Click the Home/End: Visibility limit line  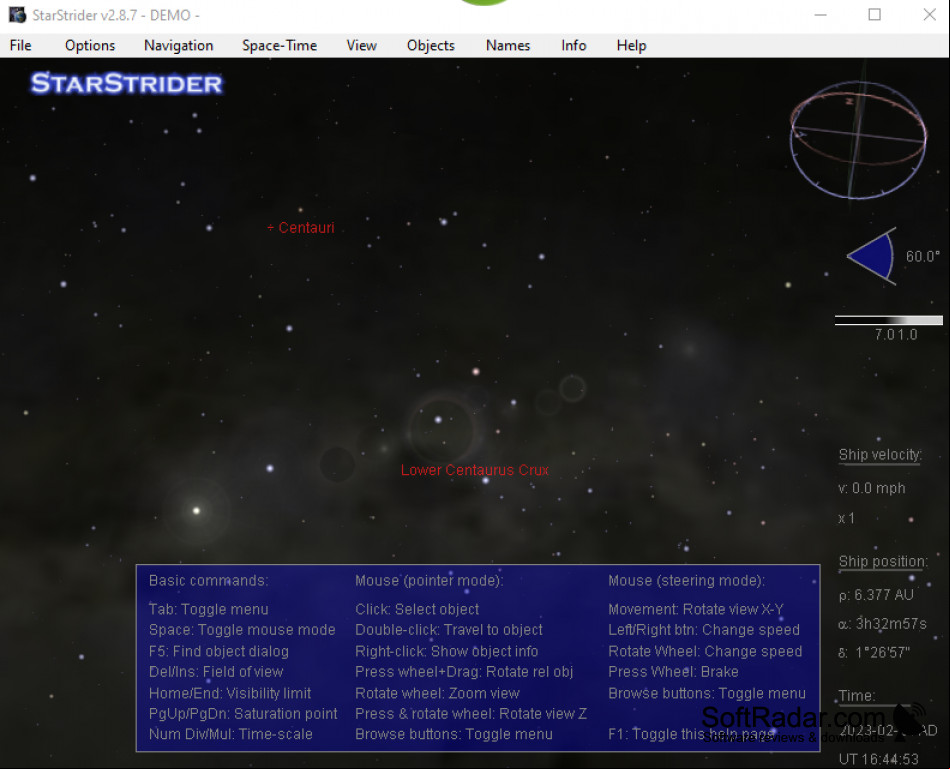tap(230, 693)
